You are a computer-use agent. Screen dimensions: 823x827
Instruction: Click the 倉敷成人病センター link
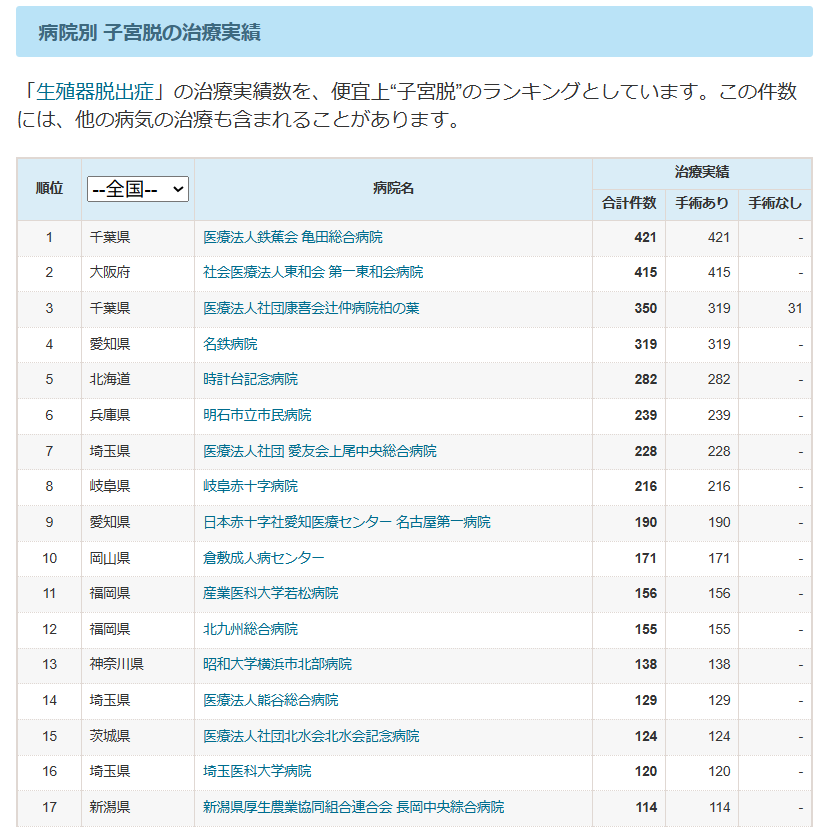point(263,558)
